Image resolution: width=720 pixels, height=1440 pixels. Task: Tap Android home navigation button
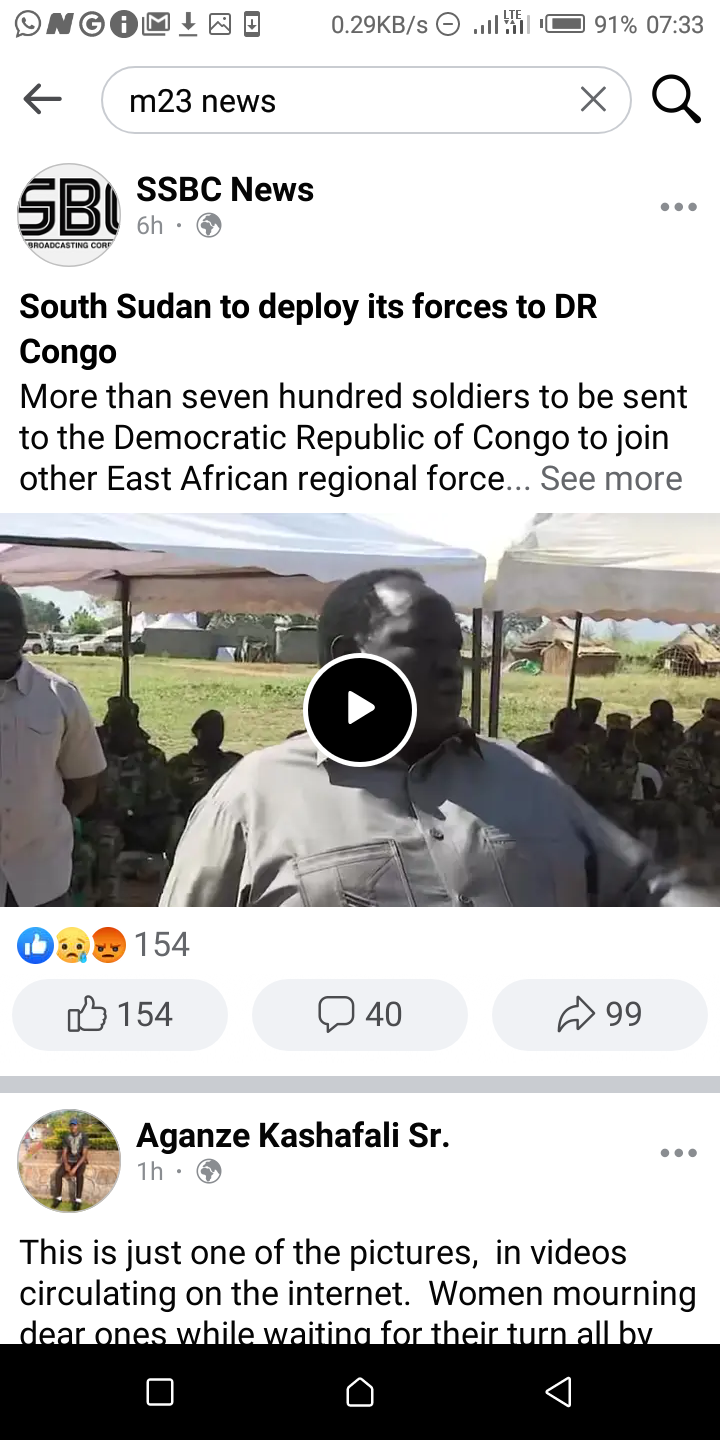pos(360,1392)
